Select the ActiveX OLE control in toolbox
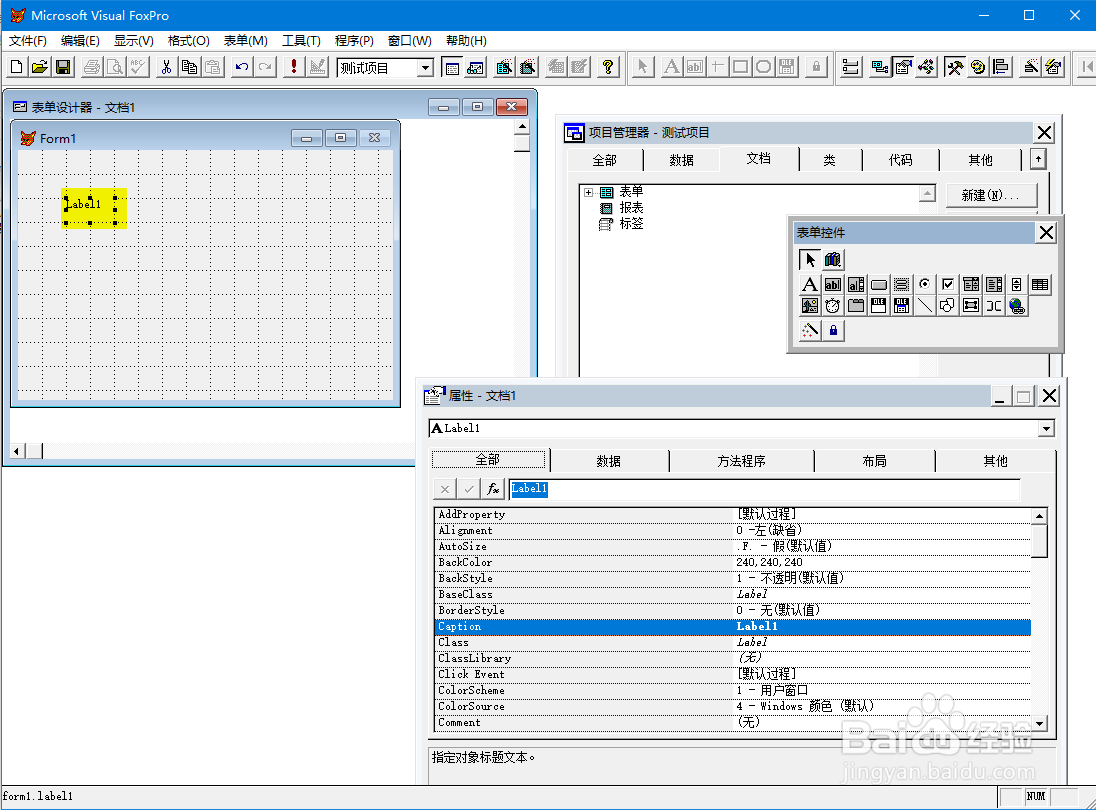The width and height of the screenshot is (1096, 810). point(879,306)
